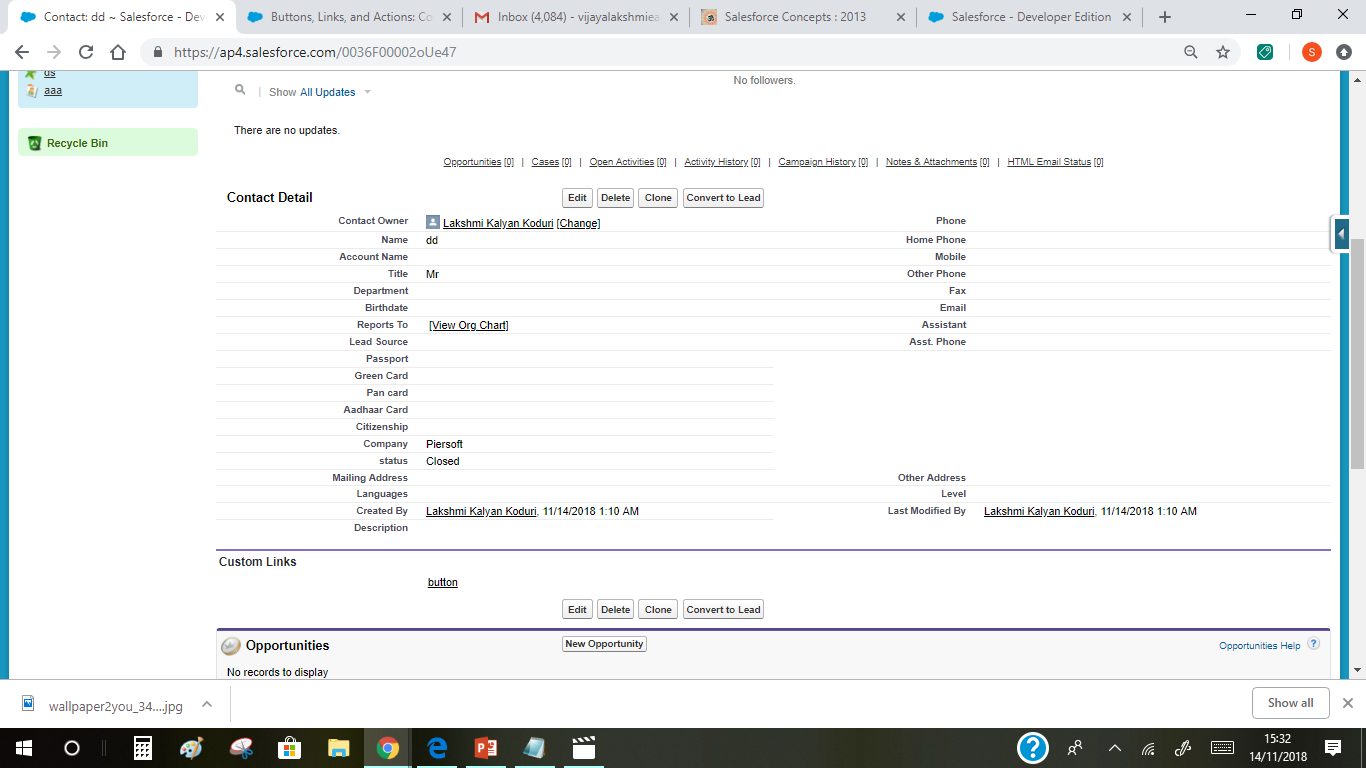Open the touch keyboard tray icon
1366x768 pixels.
point(1222,747)
